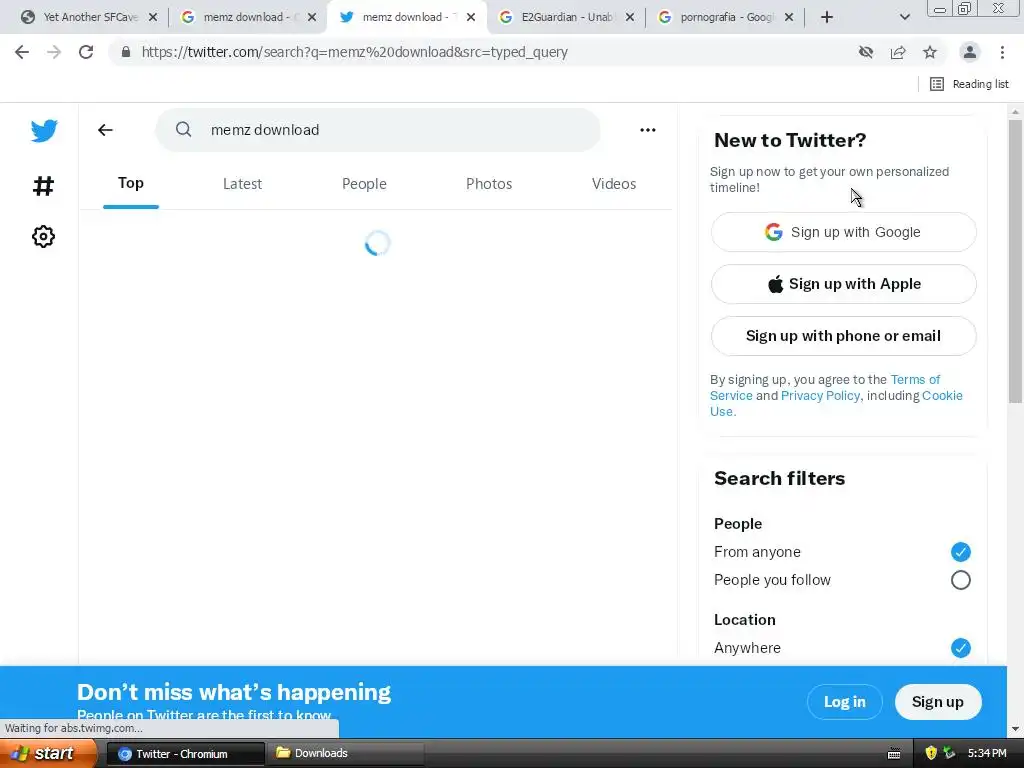
Task: Bookmark this page with the star icon
Action: pyautogui.click(x=930, y=52)
